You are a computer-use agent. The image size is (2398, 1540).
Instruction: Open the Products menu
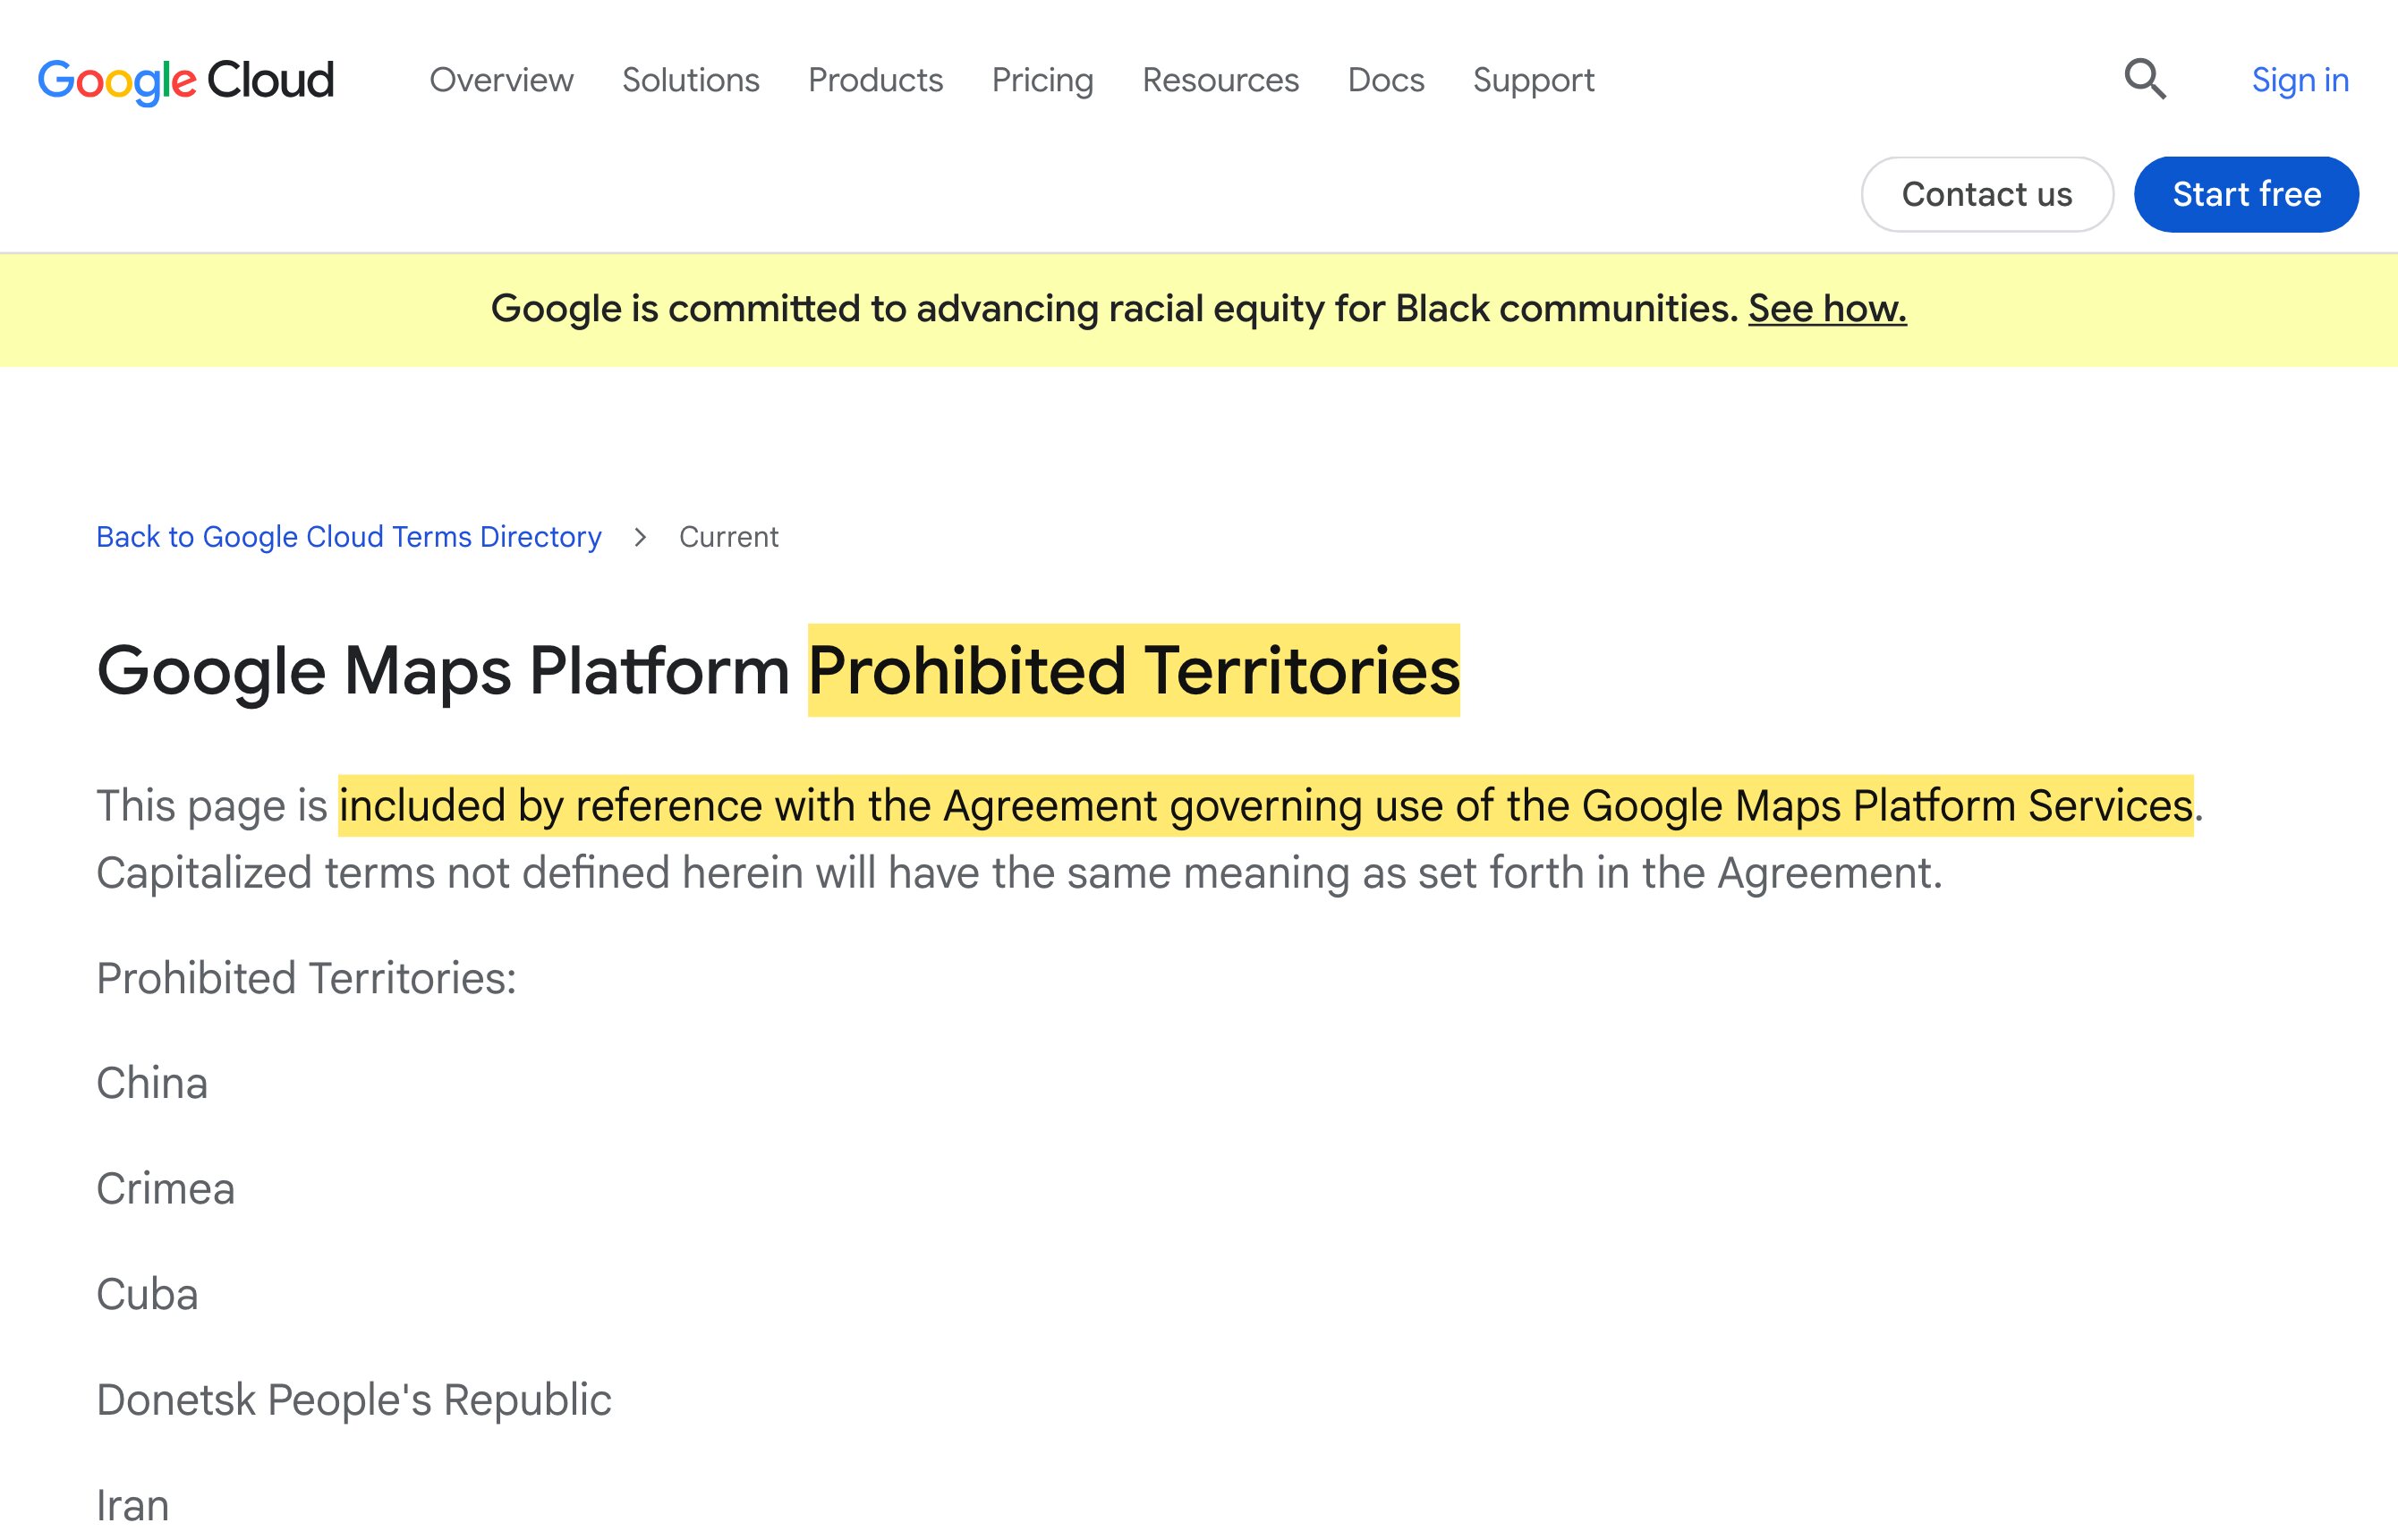tap(875, 80)
